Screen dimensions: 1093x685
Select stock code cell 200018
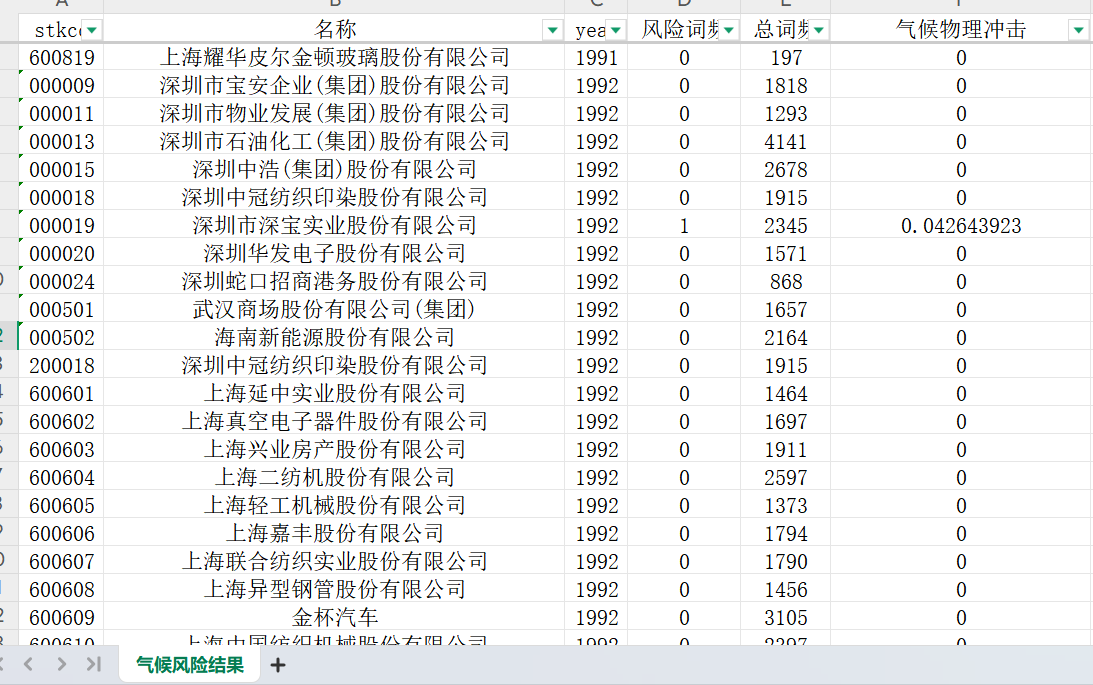pos(61,365)
